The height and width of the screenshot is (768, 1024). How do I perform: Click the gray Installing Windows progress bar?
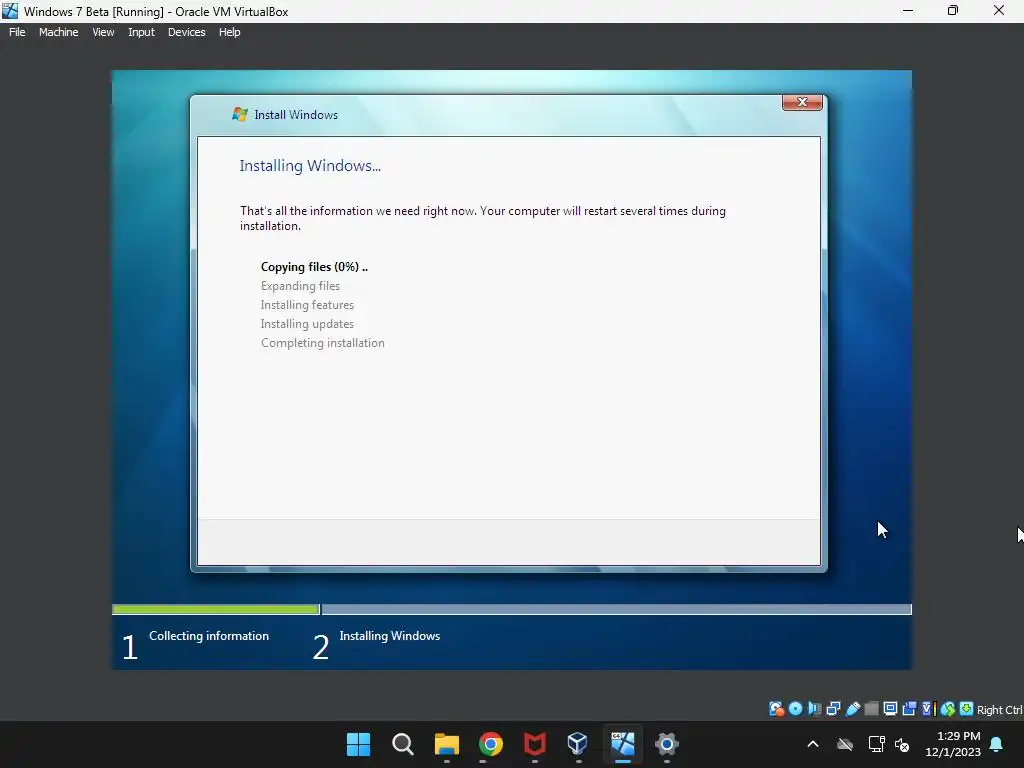point(616,609)
